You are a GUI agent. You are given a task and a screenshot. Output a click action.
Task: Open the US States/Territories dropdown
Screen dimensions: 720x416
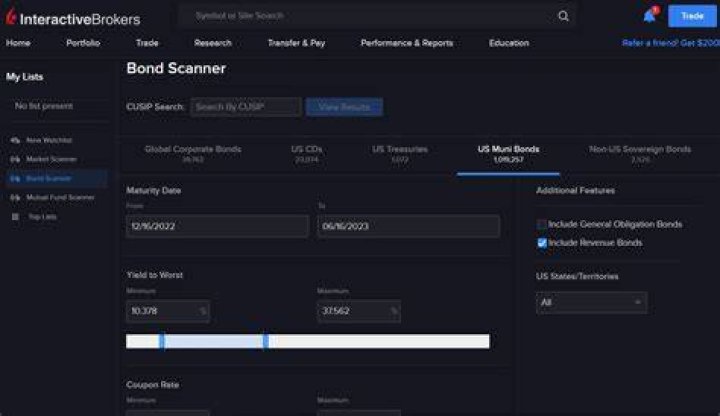point(591,303)
